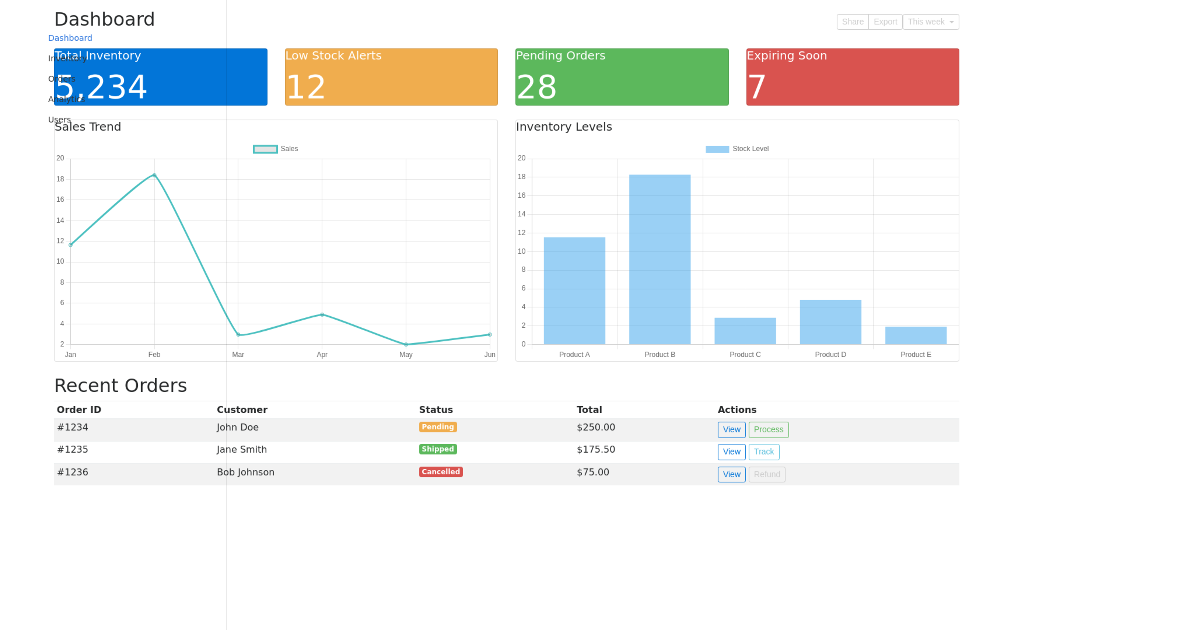Click the Total Inventory summary card
Image resolution: width=1200 pixels, height=630 pixels.
pyautogui.click(x=160, y=76)
